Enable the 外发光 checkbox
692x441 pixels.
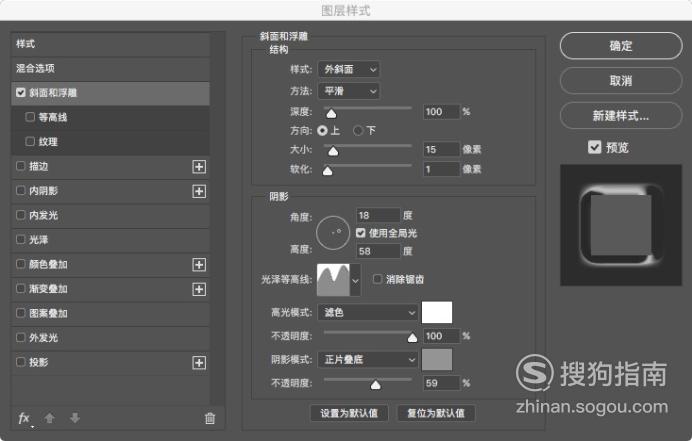(20, 337)
